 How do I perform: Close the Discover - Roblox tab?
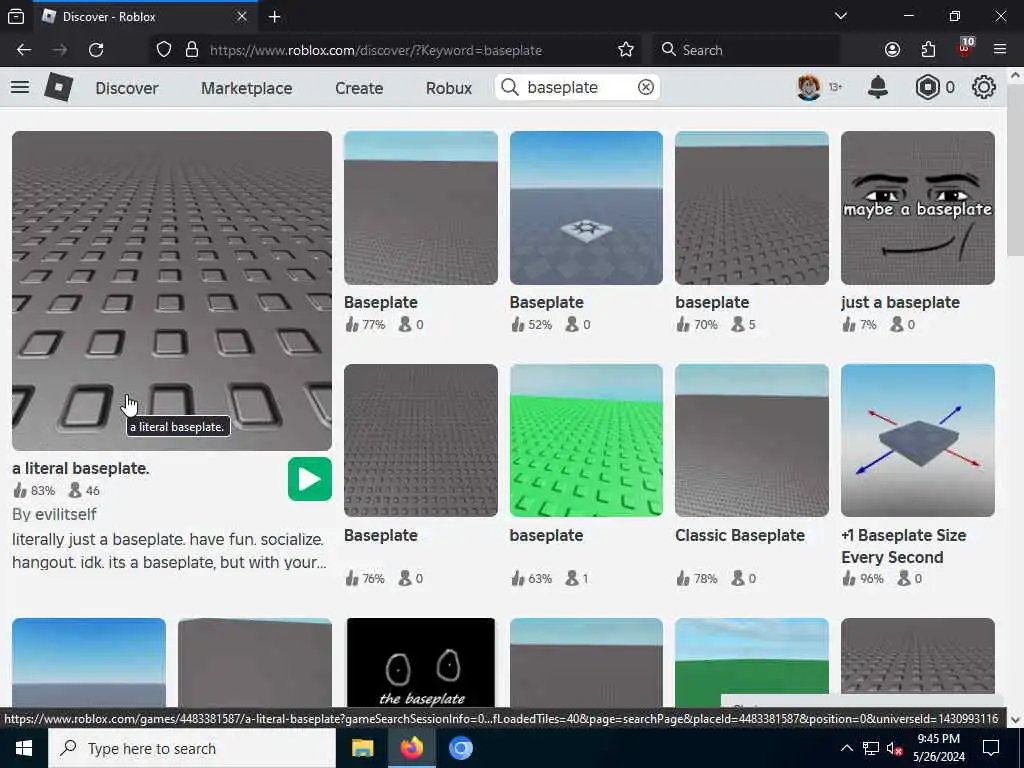(x=242, y=16)
